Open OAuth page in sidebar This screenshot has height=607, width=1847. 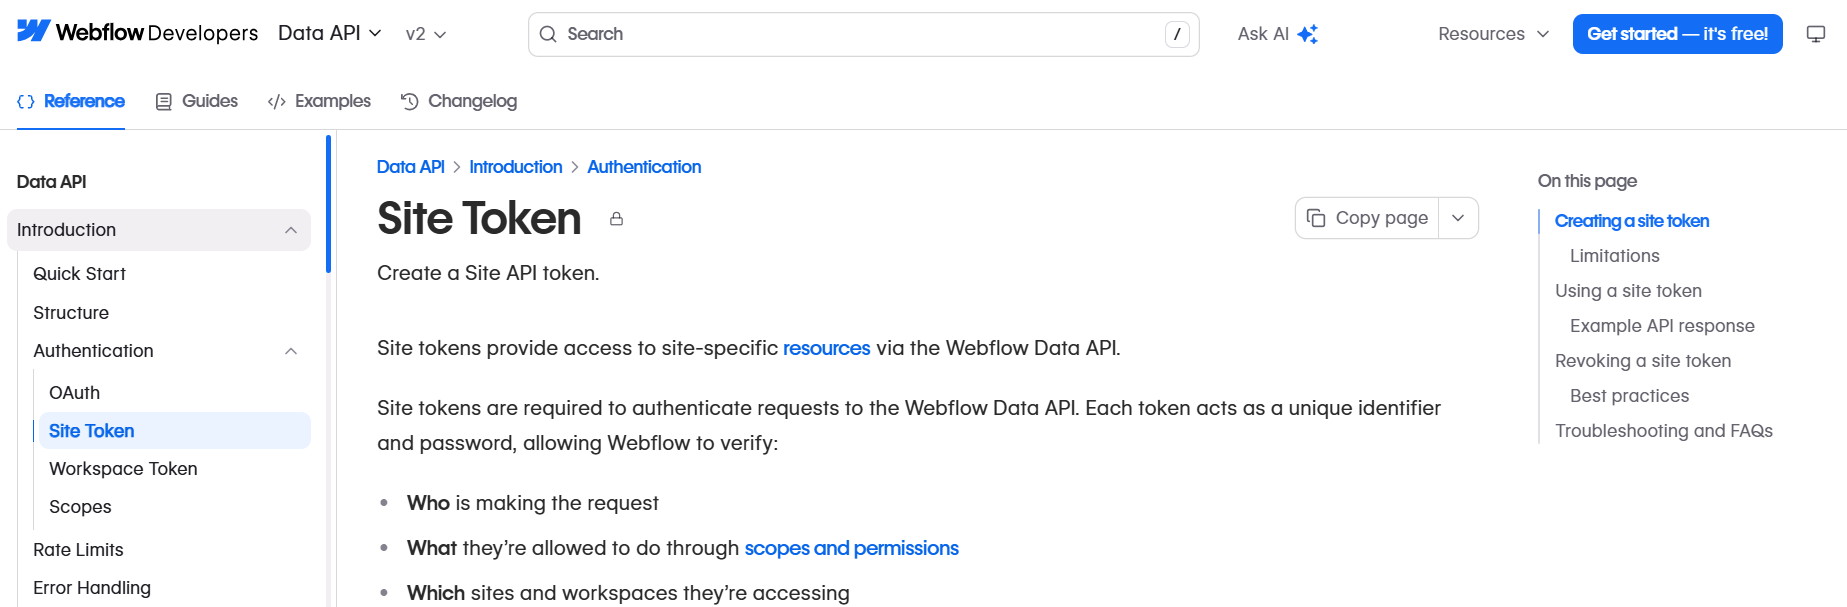coord(74,393)
